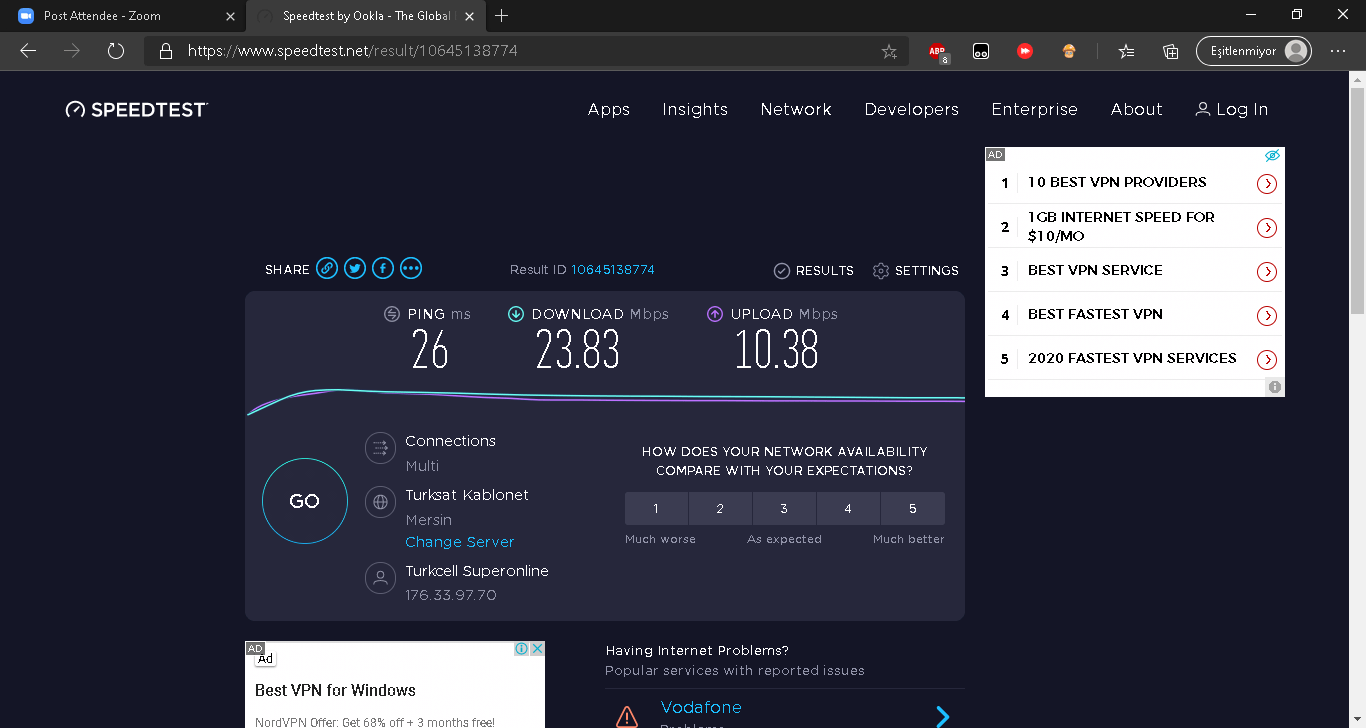Open the Insights menu

[x=695, y=110]
